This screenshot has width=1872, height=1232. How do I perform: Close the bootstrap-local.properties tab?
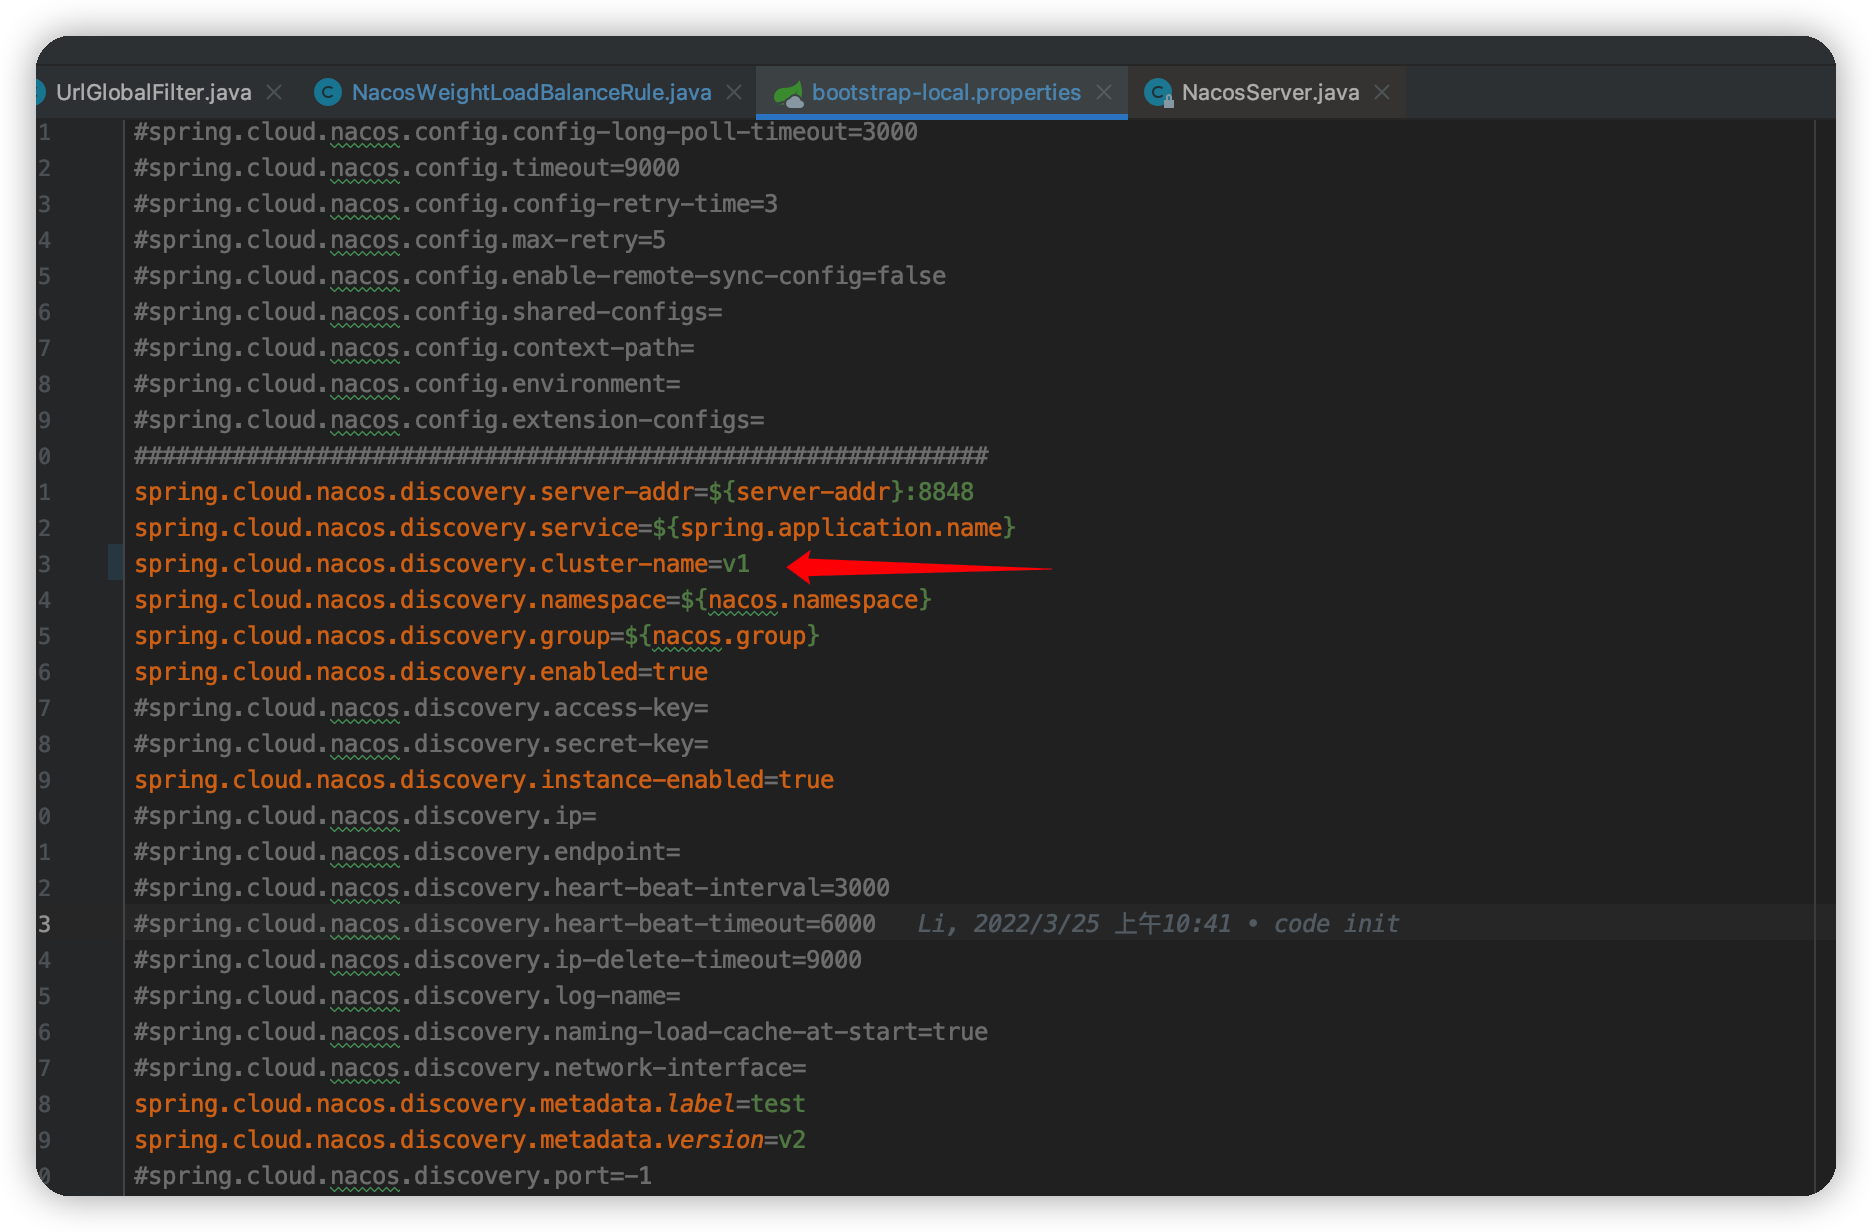tap(1104, 92)
